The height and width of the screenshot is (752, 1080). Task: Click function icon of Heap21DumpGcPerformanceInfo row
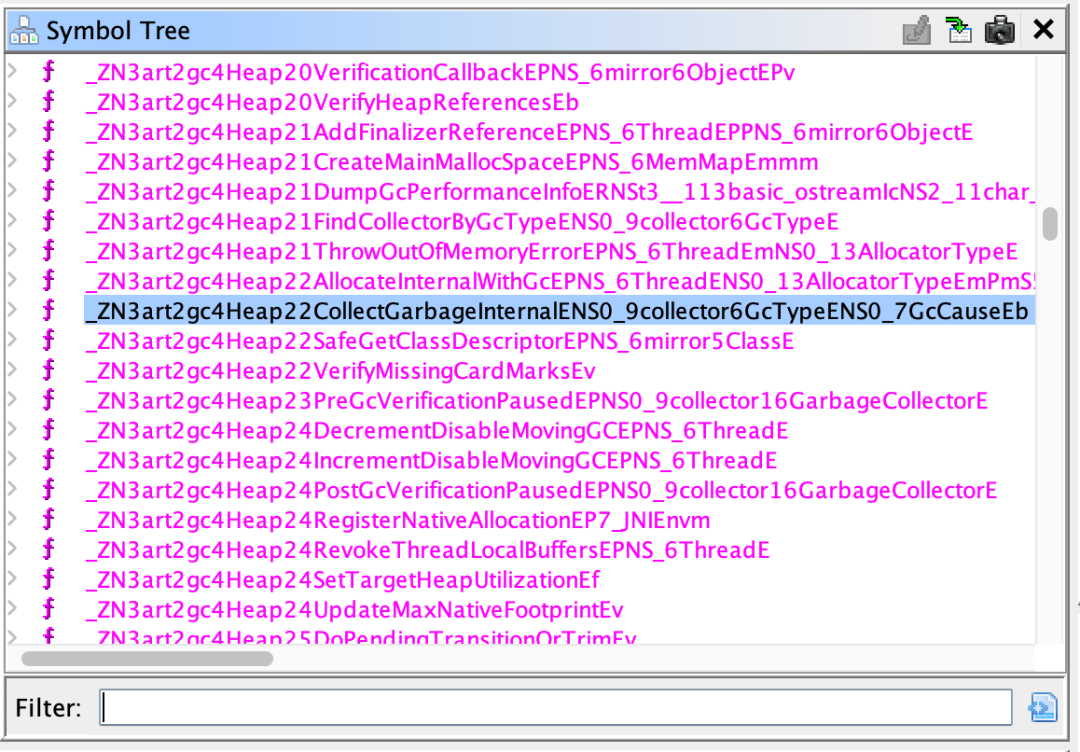48,191
